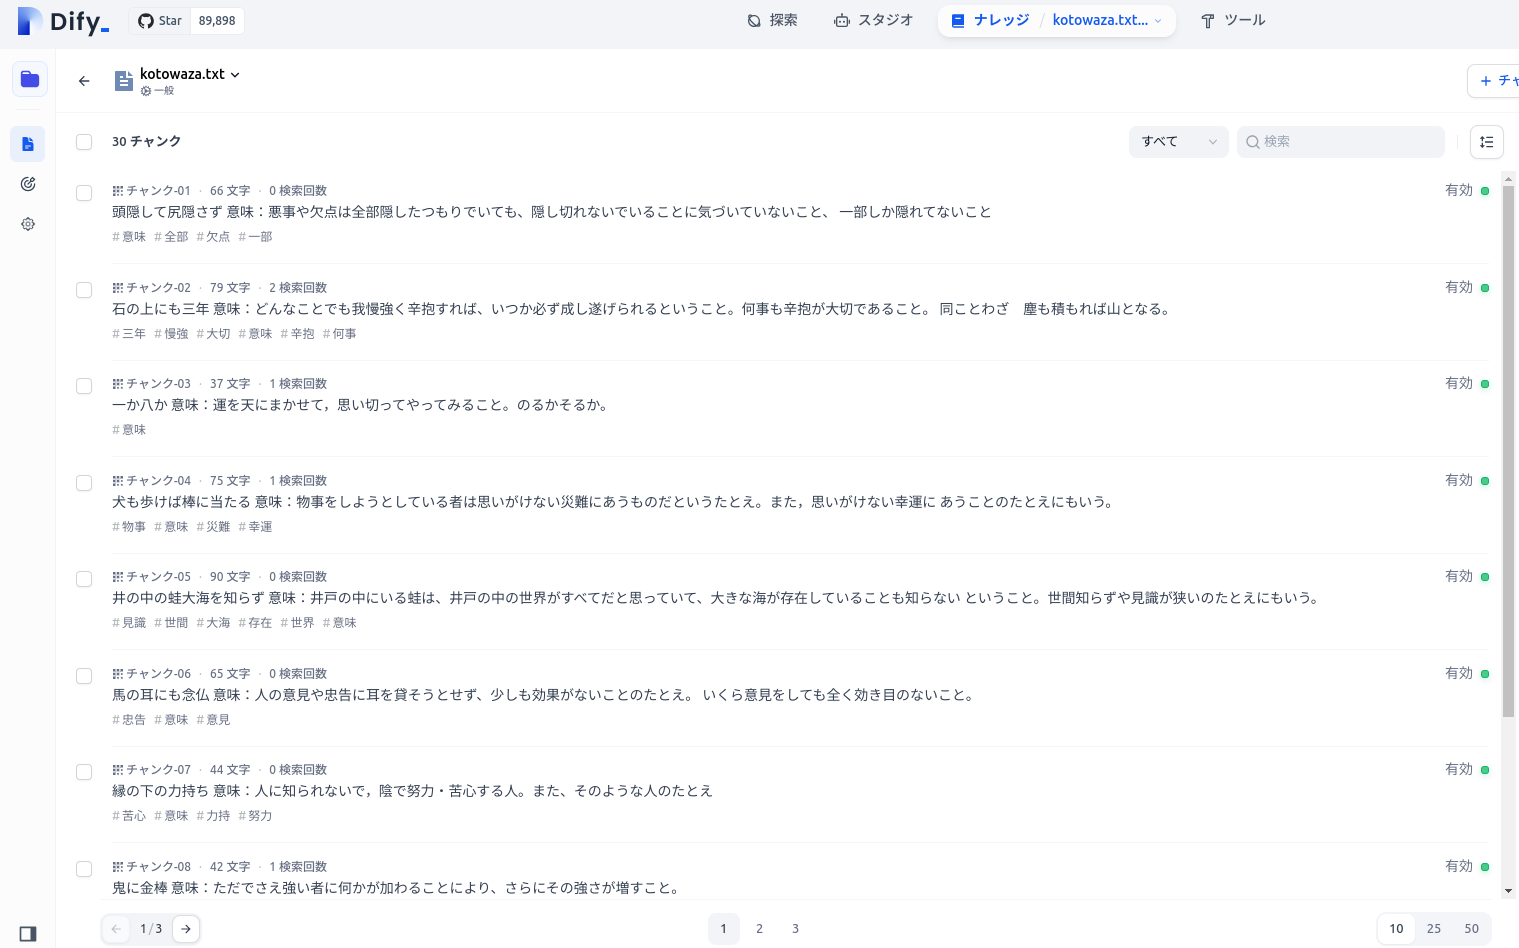Check the チャンク-03 checkbox
This screenshot has height=948, width=1519.
pos(84,386)
